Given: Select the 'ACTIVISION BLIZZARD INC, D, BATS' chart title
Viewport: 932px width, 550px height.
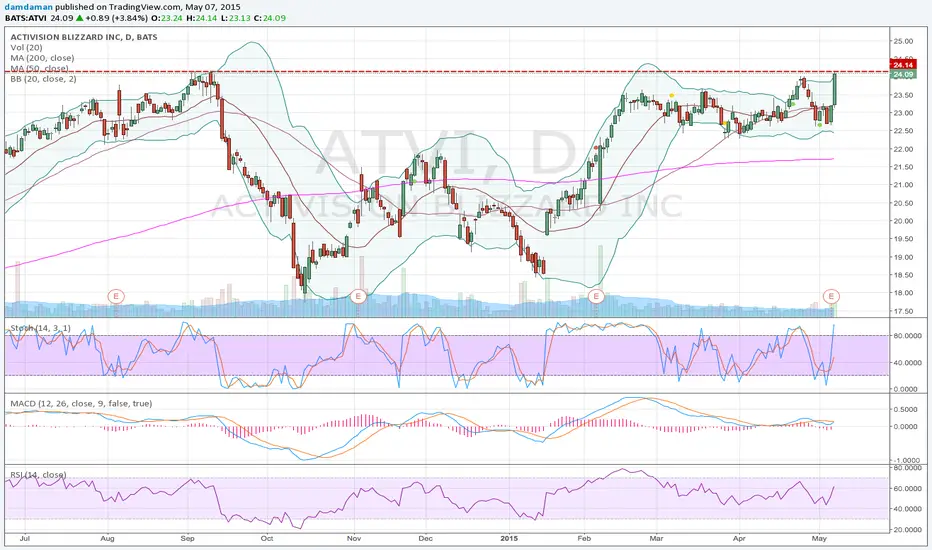Looking at the screenshot, I should point(84,37).
